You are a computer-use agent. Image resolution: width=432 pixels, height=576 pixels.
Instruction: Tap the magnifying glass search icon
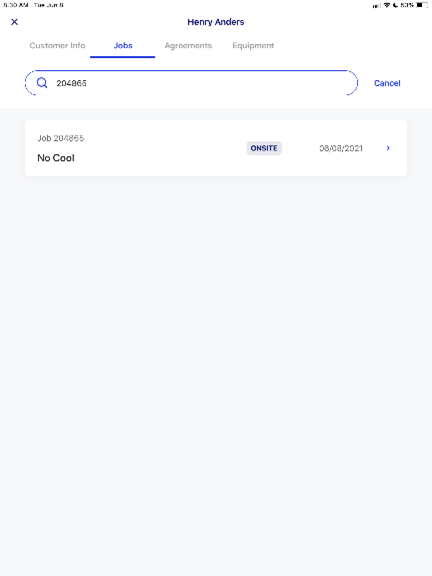(x=42, y=83)
